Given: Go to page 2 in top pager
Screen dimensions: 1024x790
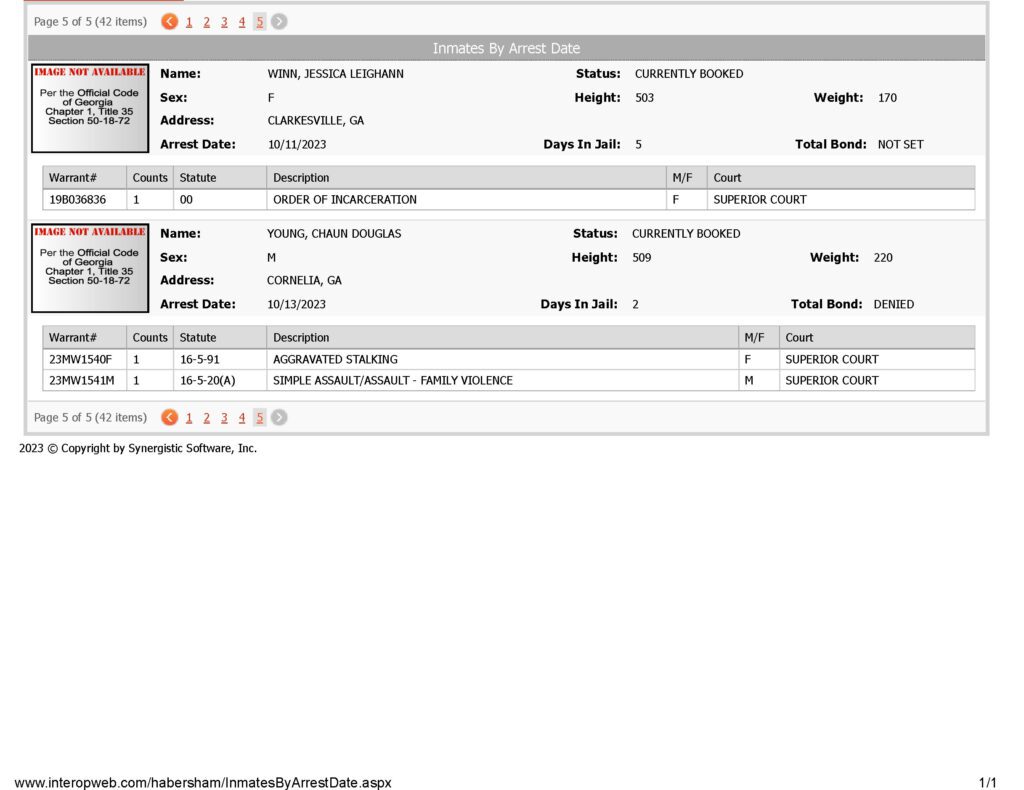Looking at the screenshot, I should [206, 22].
